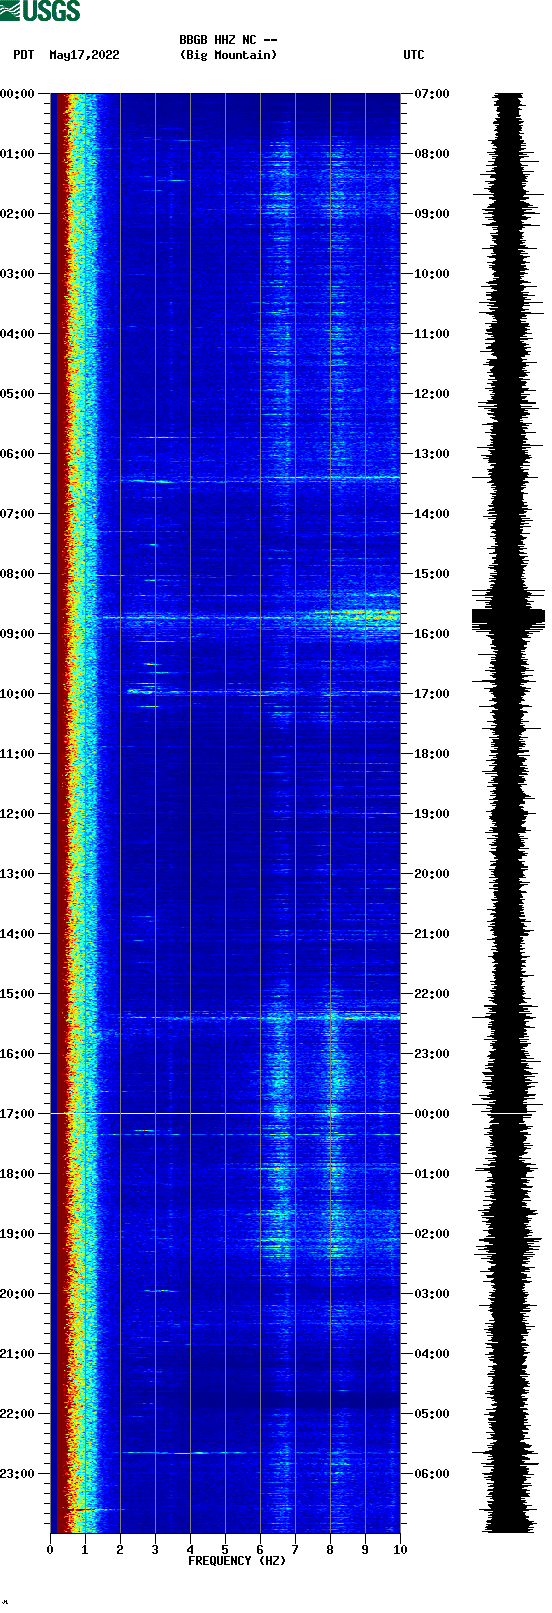552x1613 pixels.
Task: Click the 06:00 PDT time label
Action: click(18, 454)
